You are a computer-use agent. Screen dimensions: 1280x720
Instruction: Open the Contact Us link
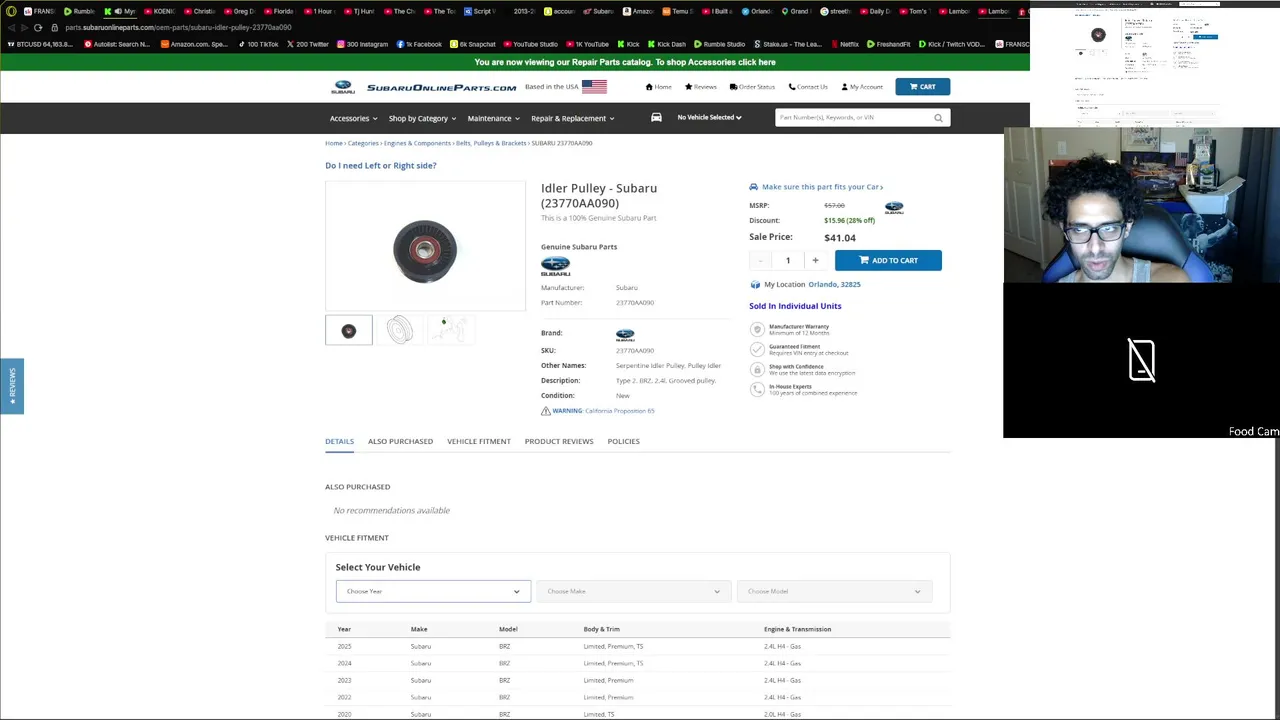(808, 87)
